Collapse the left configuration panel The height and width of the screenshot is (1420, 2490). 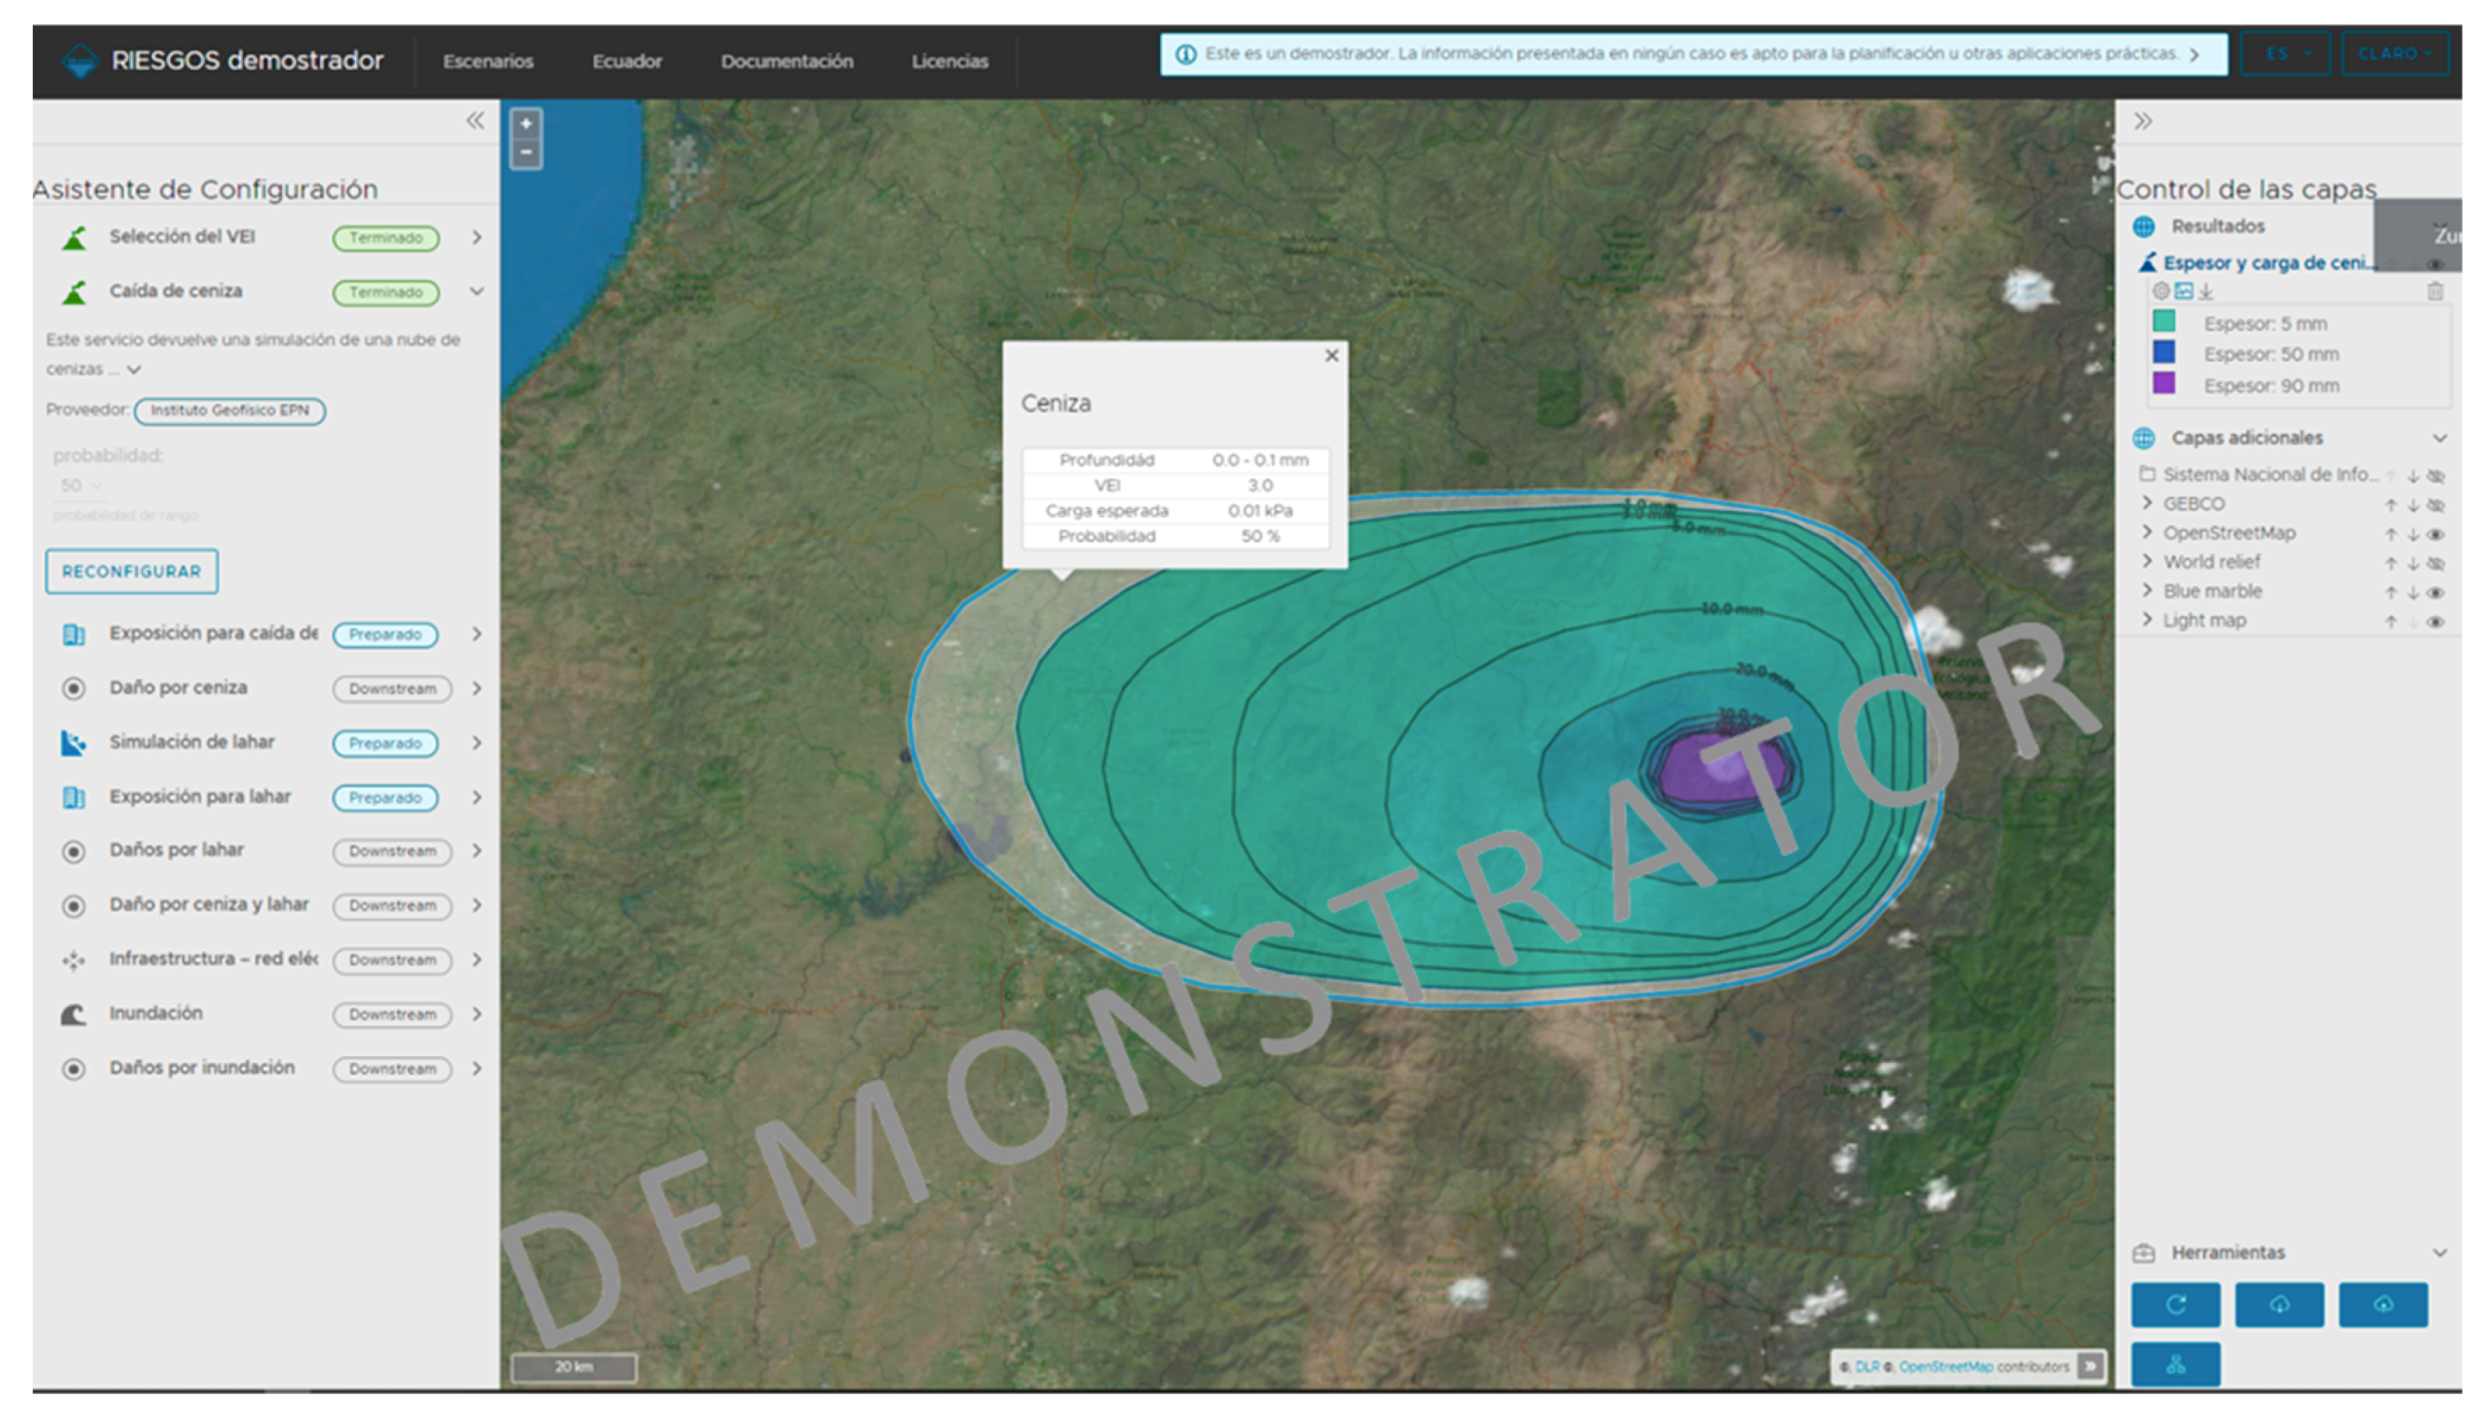tap(475, 121)
